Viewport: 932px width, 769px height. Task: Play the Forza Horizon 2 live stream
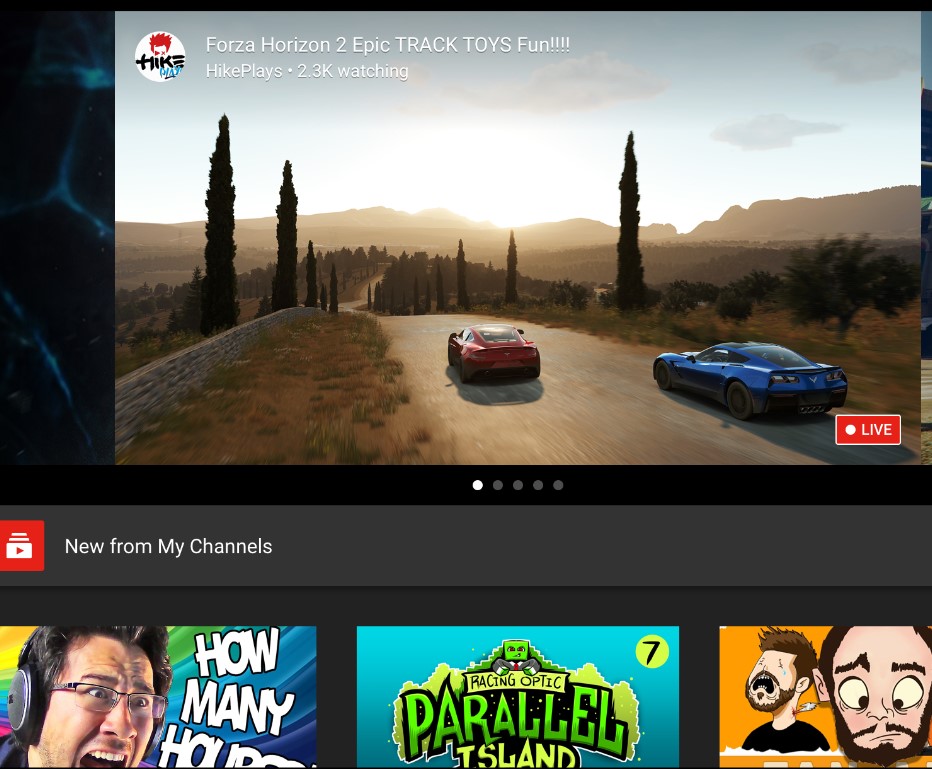517,238
